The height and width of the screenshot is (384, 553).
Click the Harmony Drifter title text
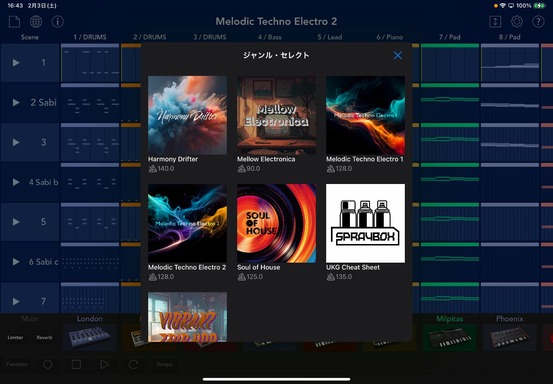coord(173,159)
